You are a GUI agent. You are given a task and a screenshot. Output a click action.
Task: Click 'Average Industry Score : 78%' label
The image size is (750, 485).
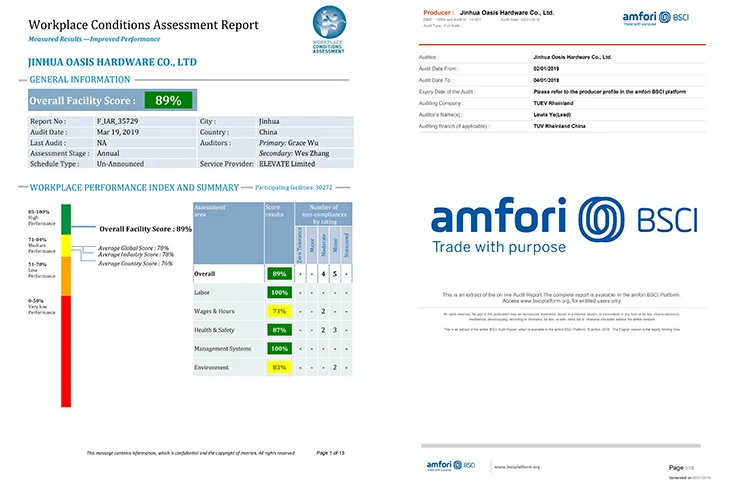(x=136, y=254)
